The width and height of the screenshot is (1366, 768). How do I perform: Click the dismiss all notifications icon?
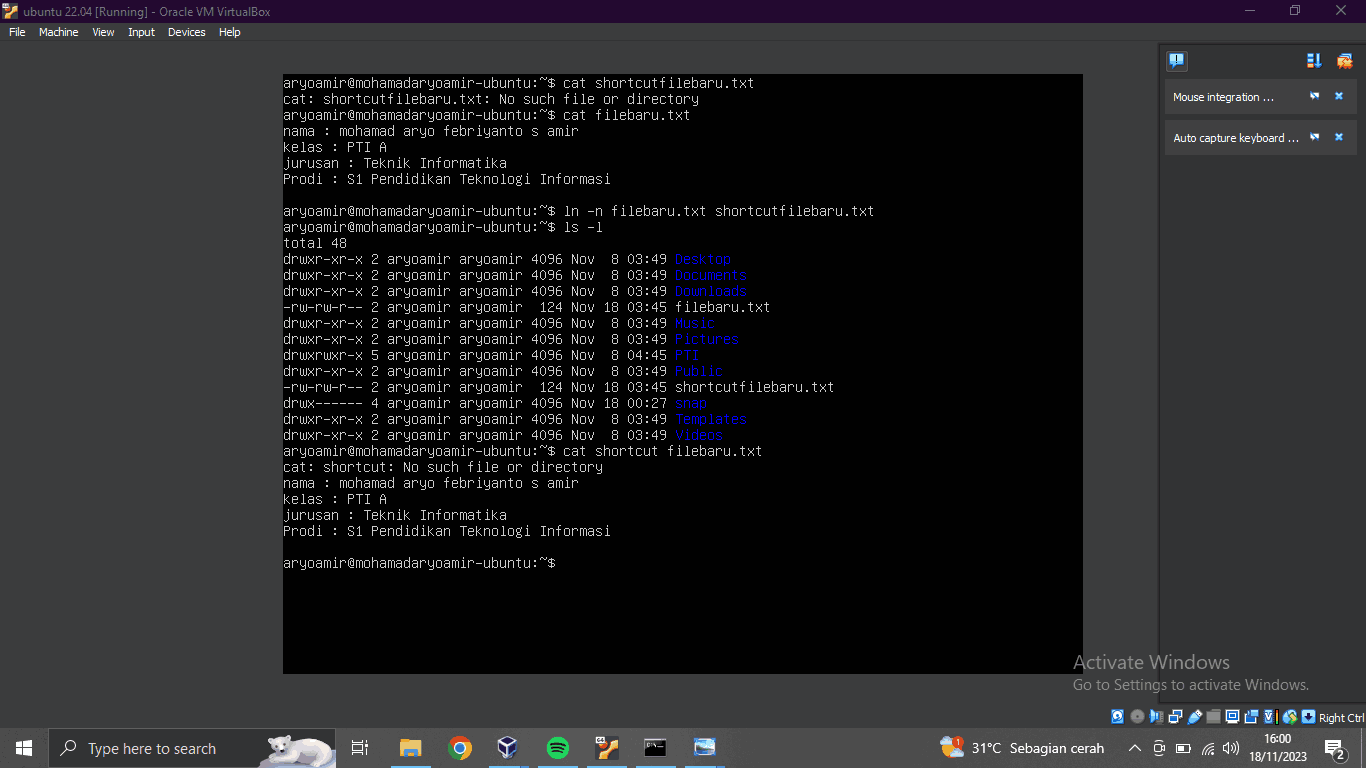[1344, 61]
